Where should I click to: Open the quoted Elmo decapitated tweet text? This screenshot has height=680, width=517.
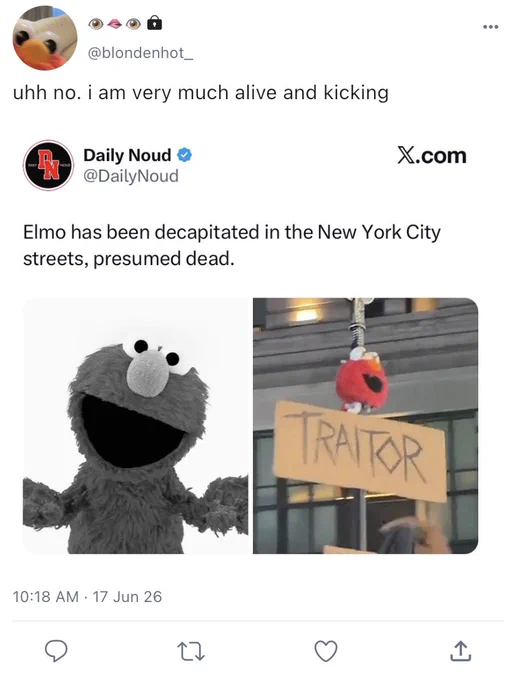tap(232, 245)
